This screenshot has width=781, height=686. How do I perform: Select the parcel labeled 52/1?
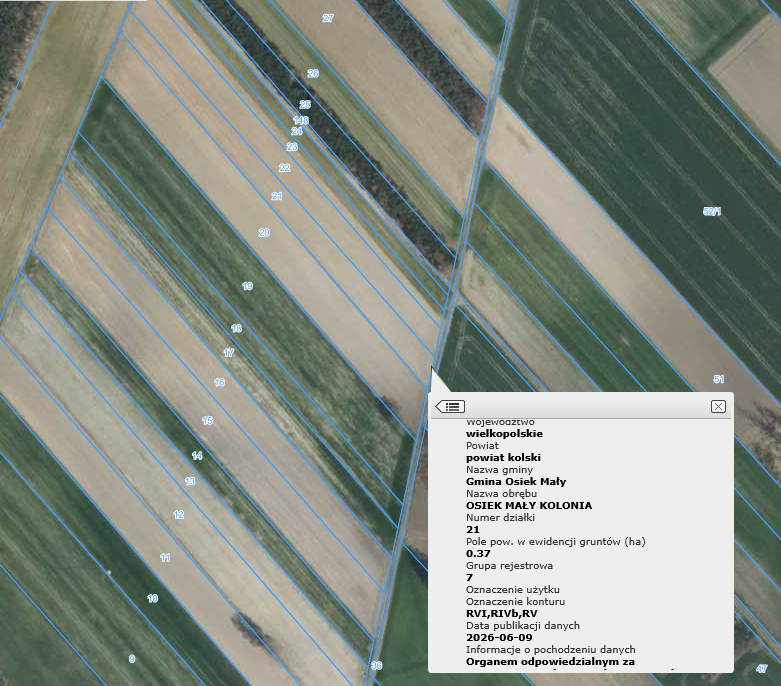coord(712,211)
